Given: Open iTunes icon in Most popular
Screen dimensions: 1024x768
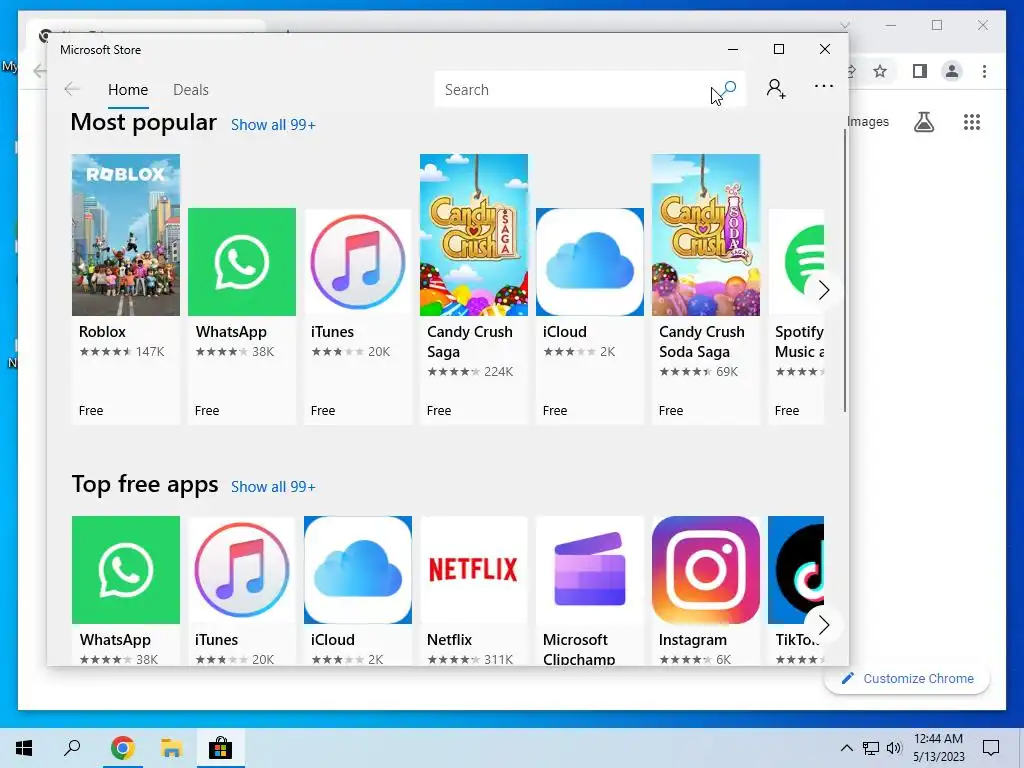Looking at the screenshot, I should (x=358, y=262).
